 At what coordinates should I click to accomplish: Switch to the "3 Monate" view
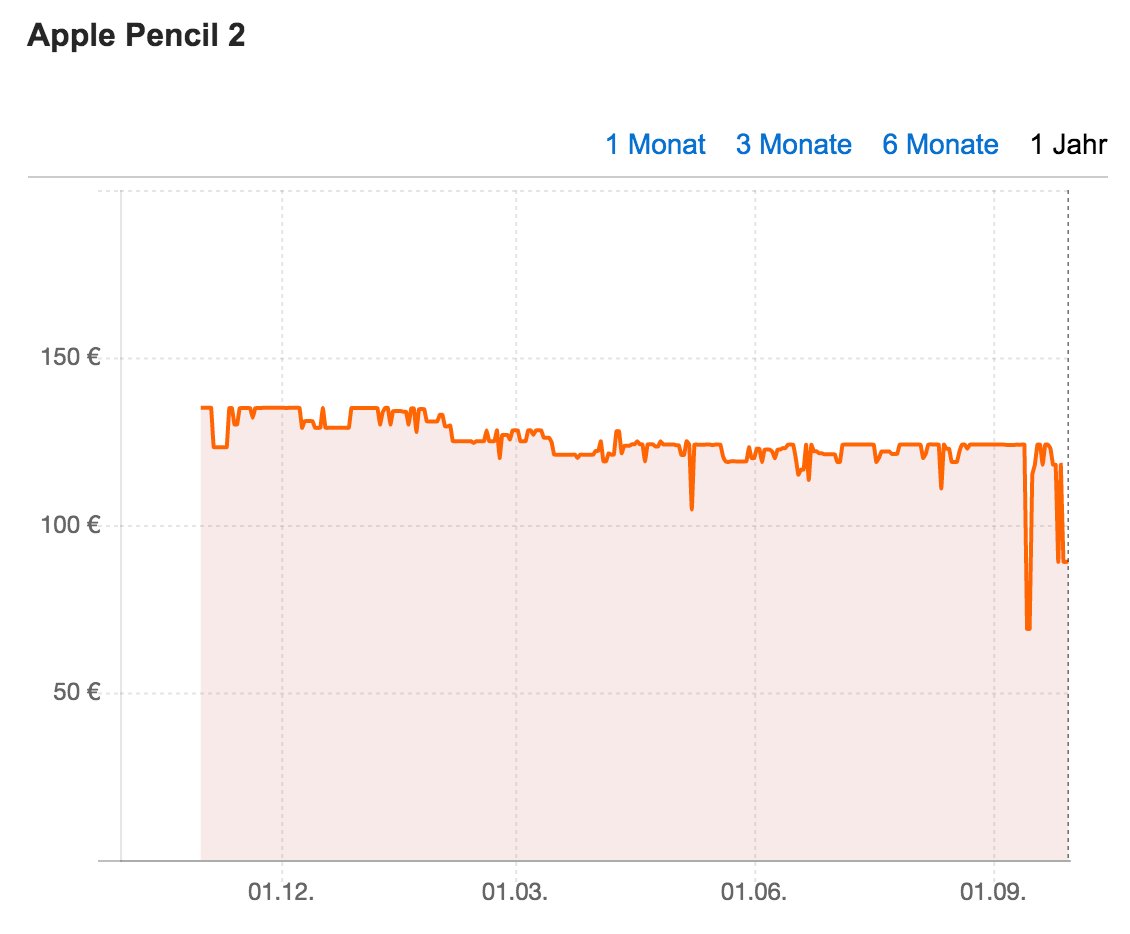click(x=794, y=145)
